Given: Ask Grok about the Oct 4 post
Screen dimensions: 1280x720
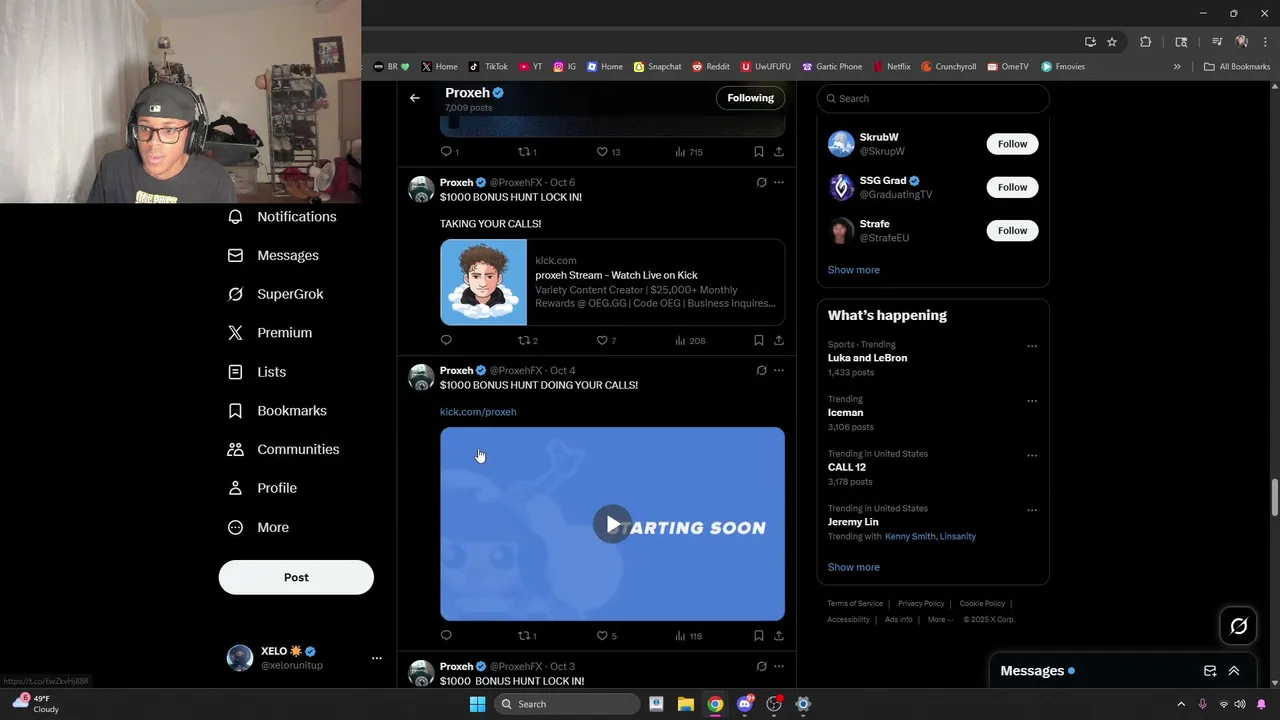Looking at the screenshot, I should [x=761, y=370].
